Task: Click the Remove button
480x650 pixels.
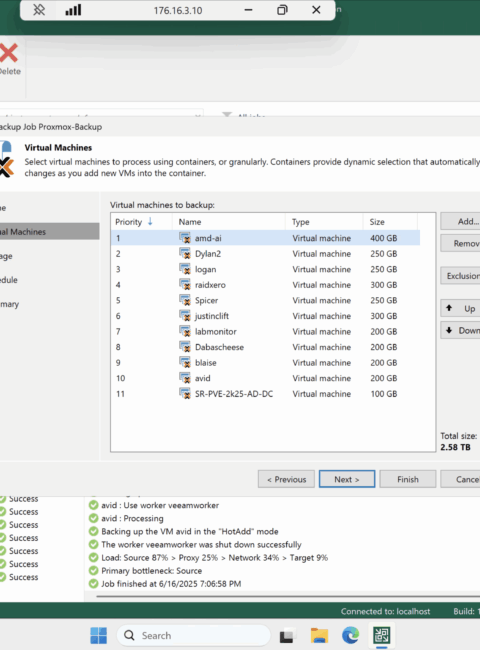Action: coord(460,243)
